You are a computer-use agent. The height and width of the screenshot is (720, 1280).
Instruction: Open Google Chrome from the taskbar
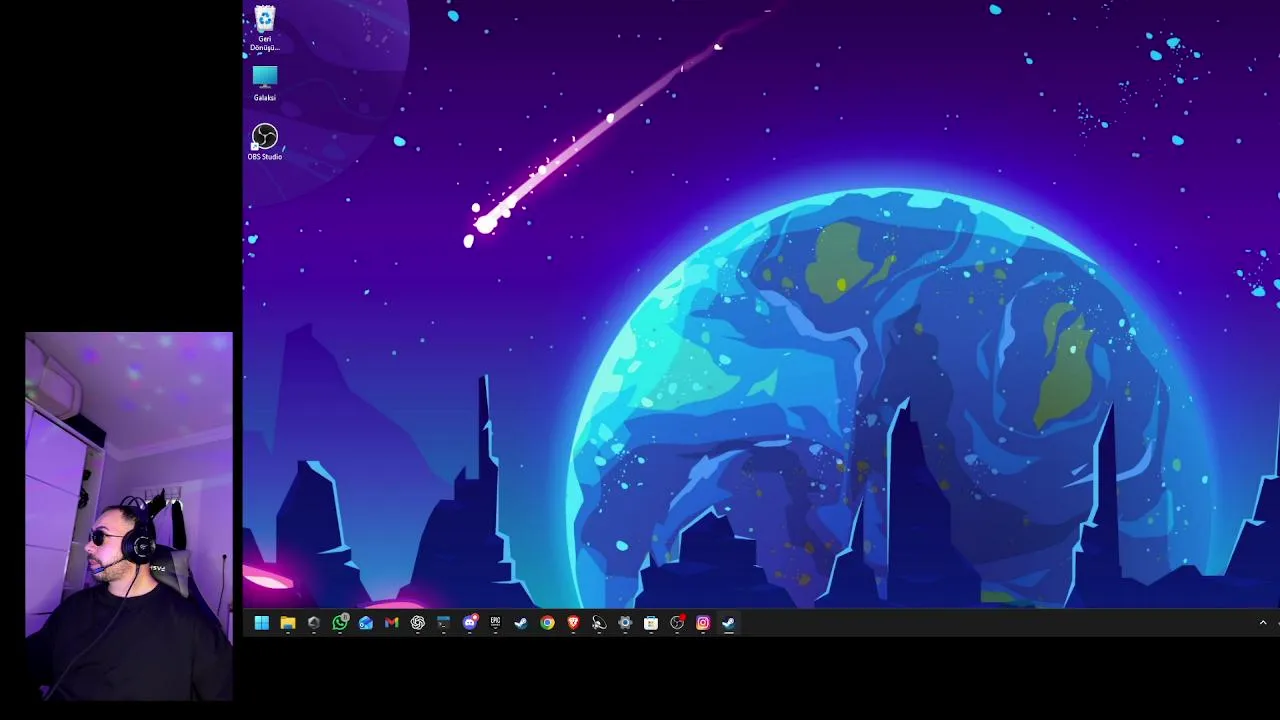pos(547,623)
